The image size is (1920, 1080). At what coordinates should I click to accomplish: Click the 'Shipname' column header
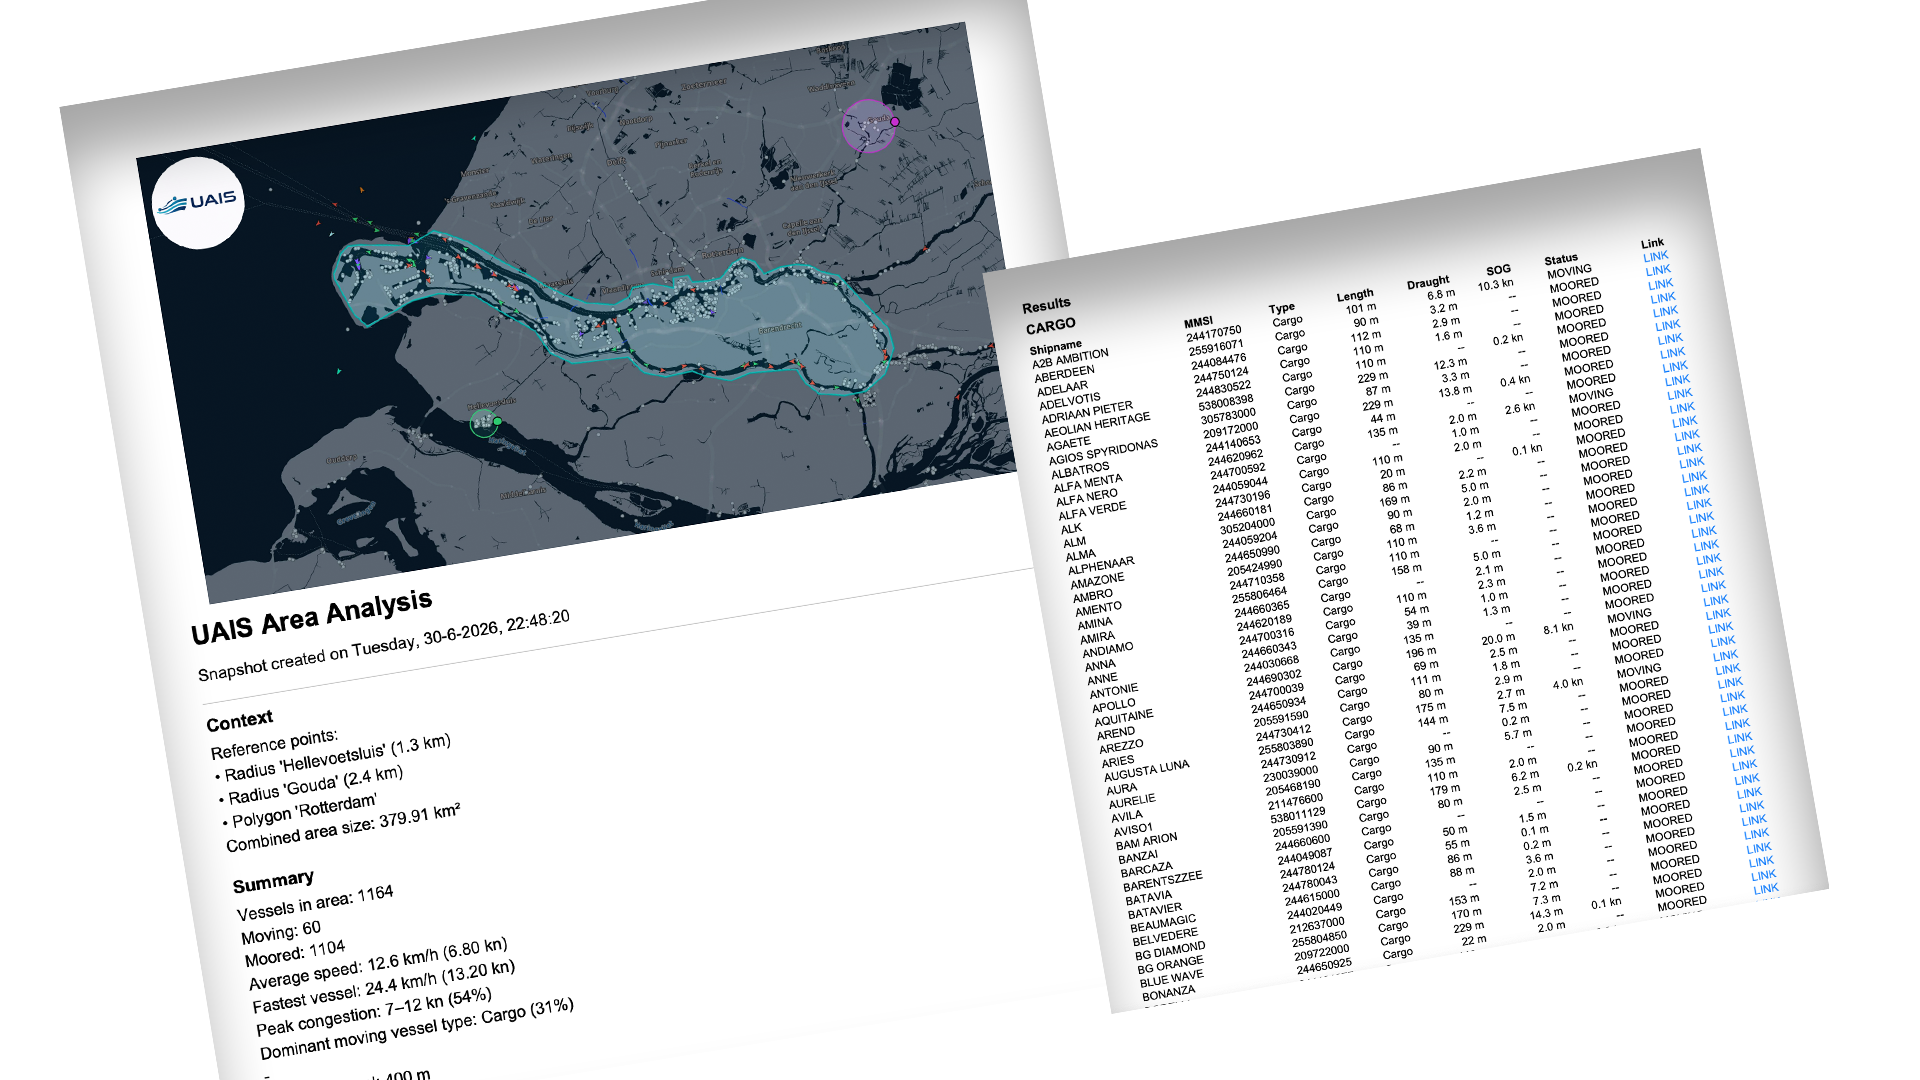point(1056,349)
